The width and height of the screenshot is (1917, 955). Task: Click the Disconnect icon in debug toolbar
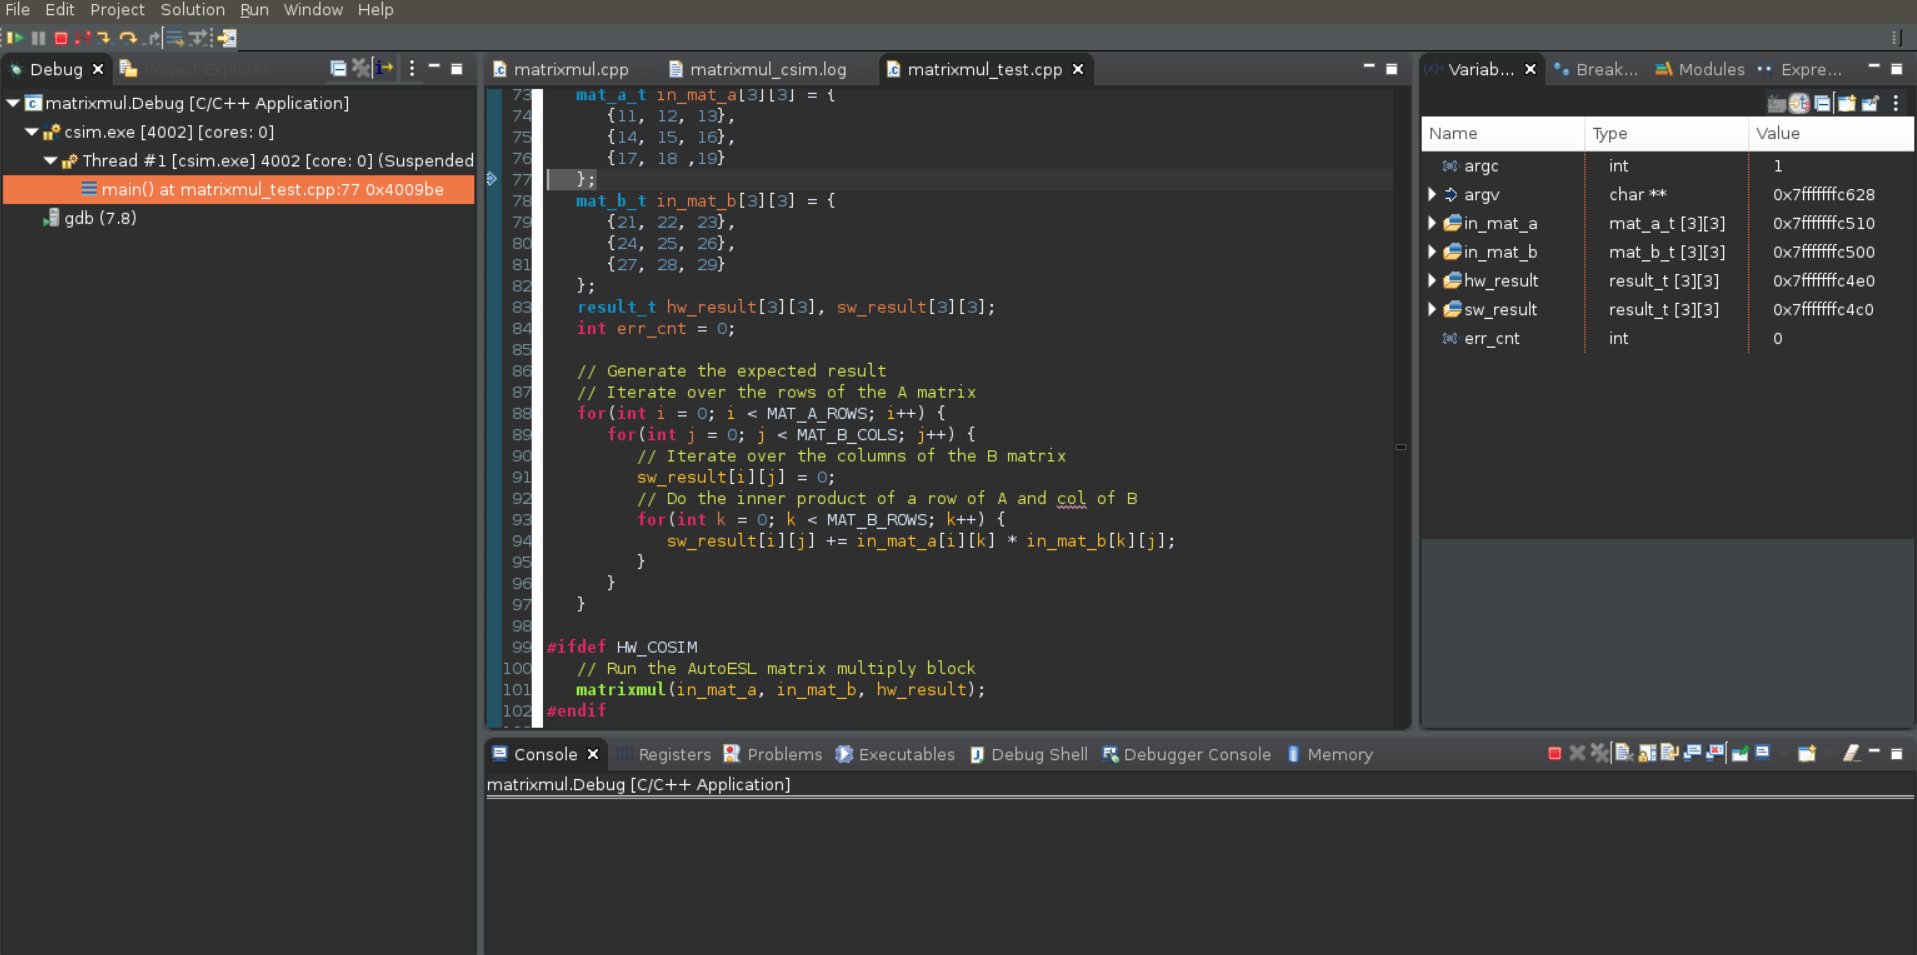[83, 38]
